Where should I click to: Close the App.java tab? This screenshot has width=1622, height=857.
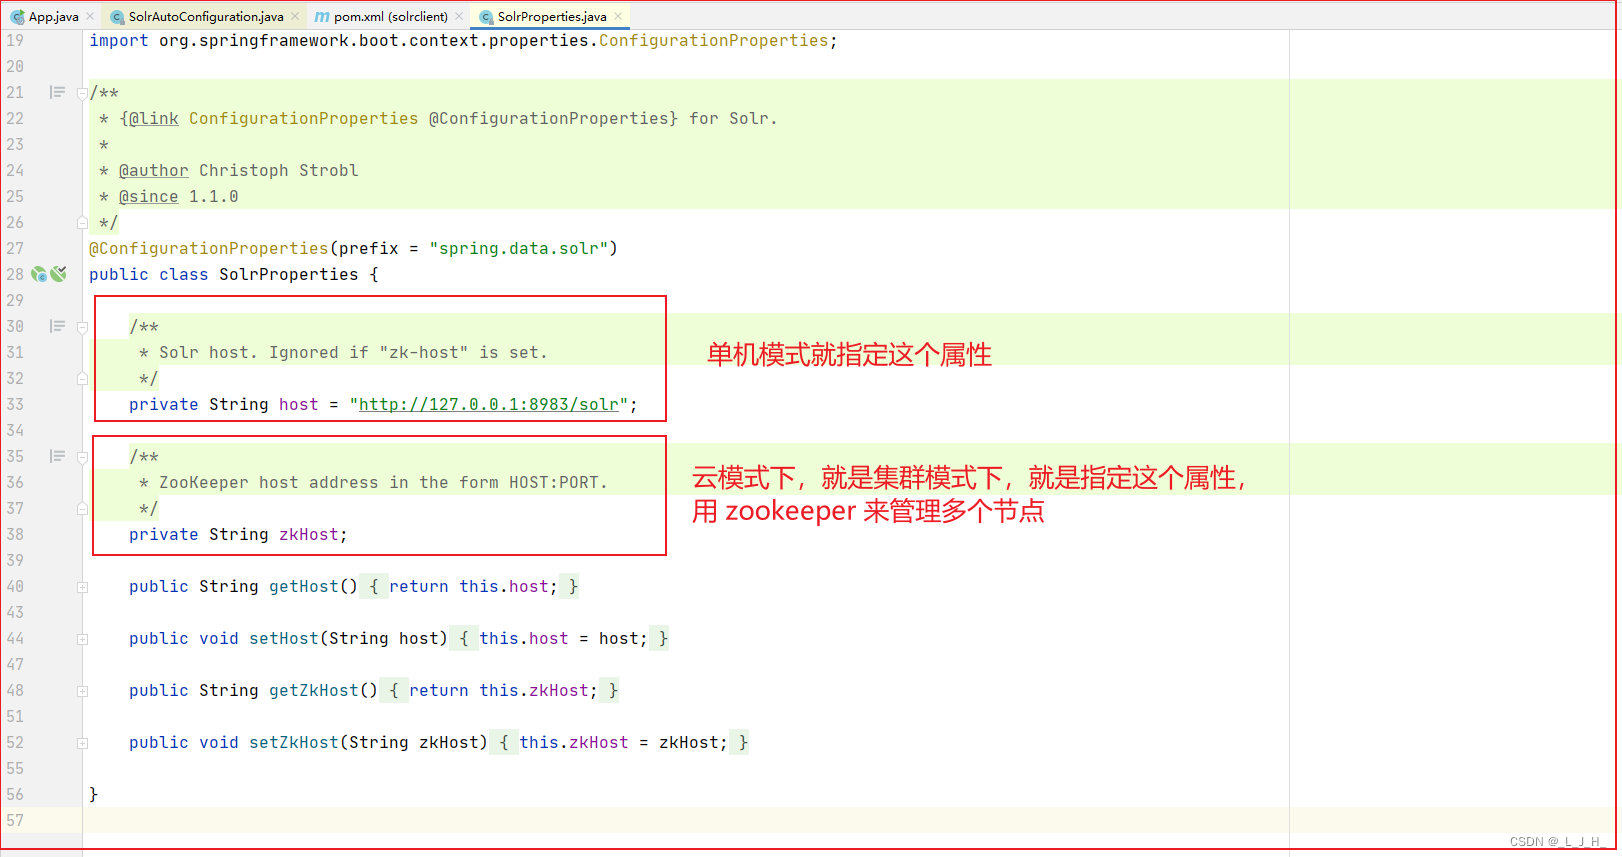tap(90, 16)
